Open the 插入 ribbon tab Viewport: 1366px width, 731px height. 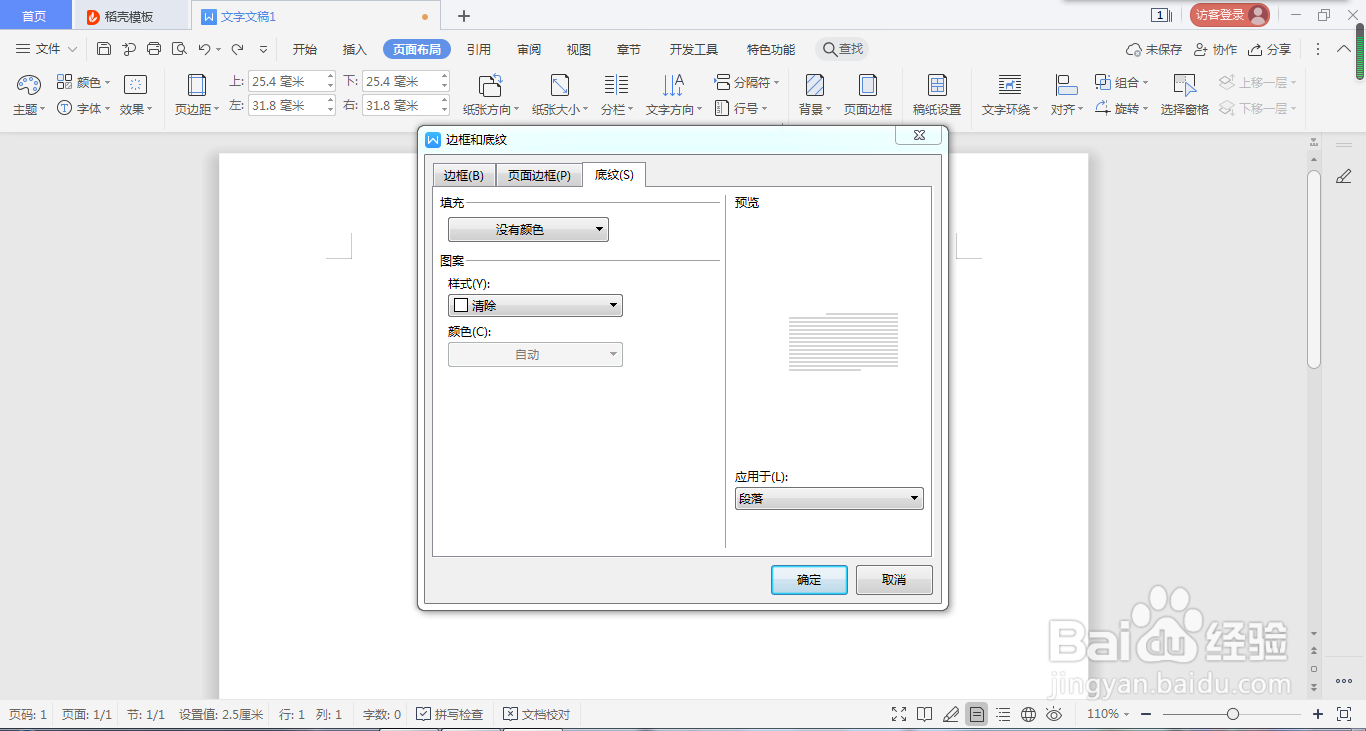354,48
